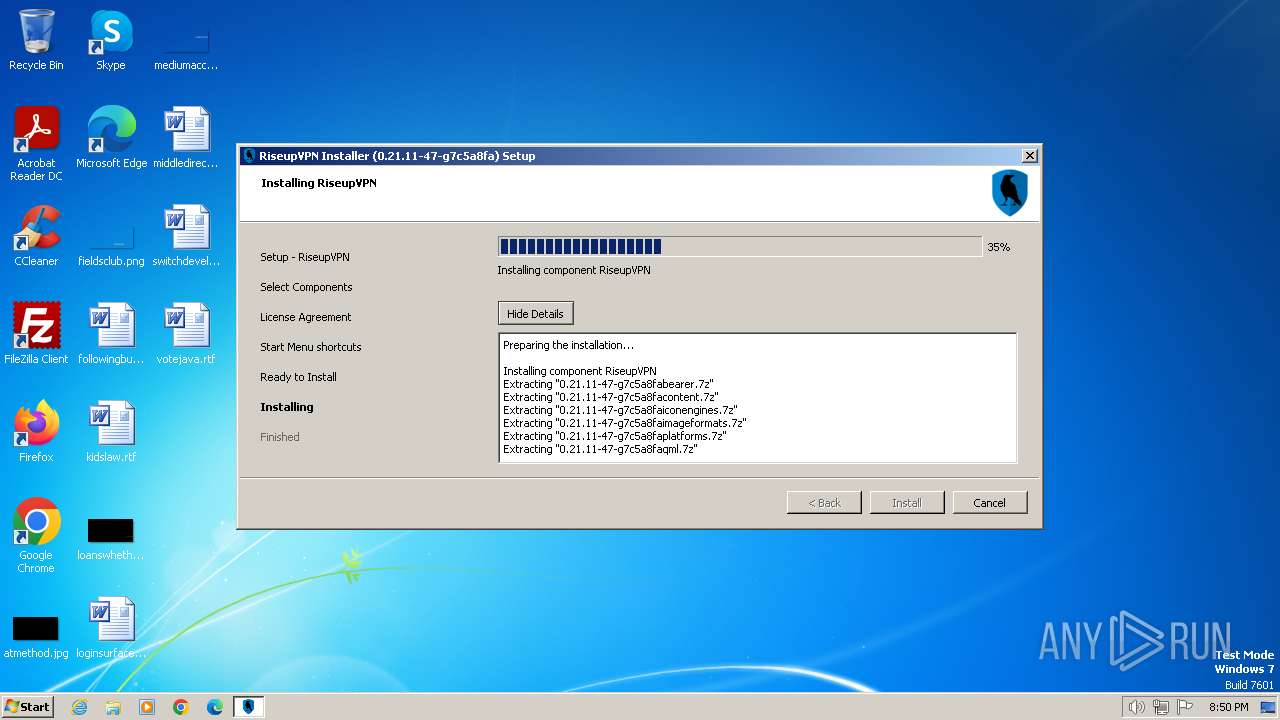The height and width of the screenshot is (720, 1280).
Task: Click the extracting qml.7z log line
Action: click(600, 450)
